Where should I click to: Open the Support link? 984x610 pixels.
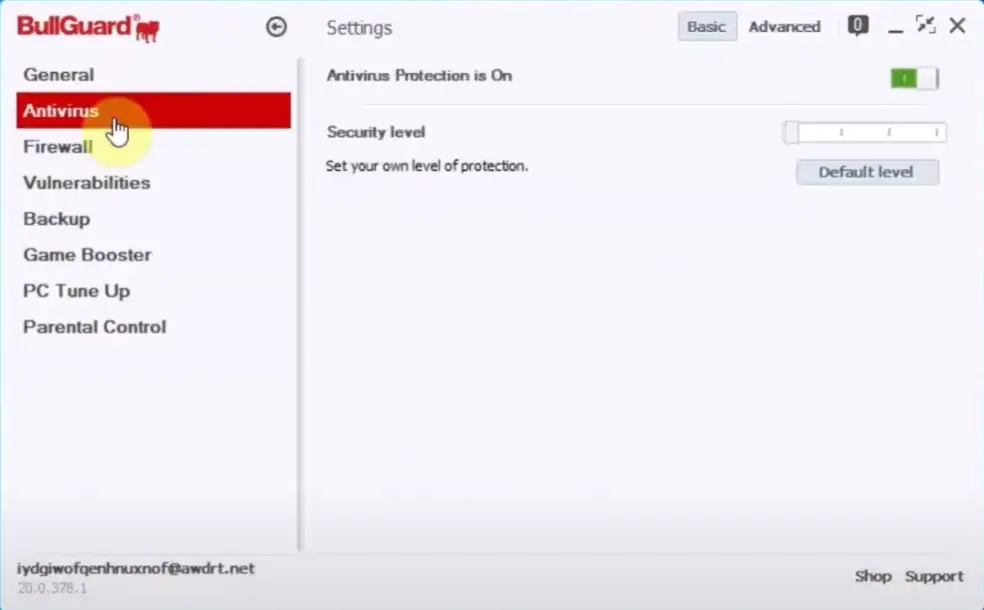tap(934, 576)
